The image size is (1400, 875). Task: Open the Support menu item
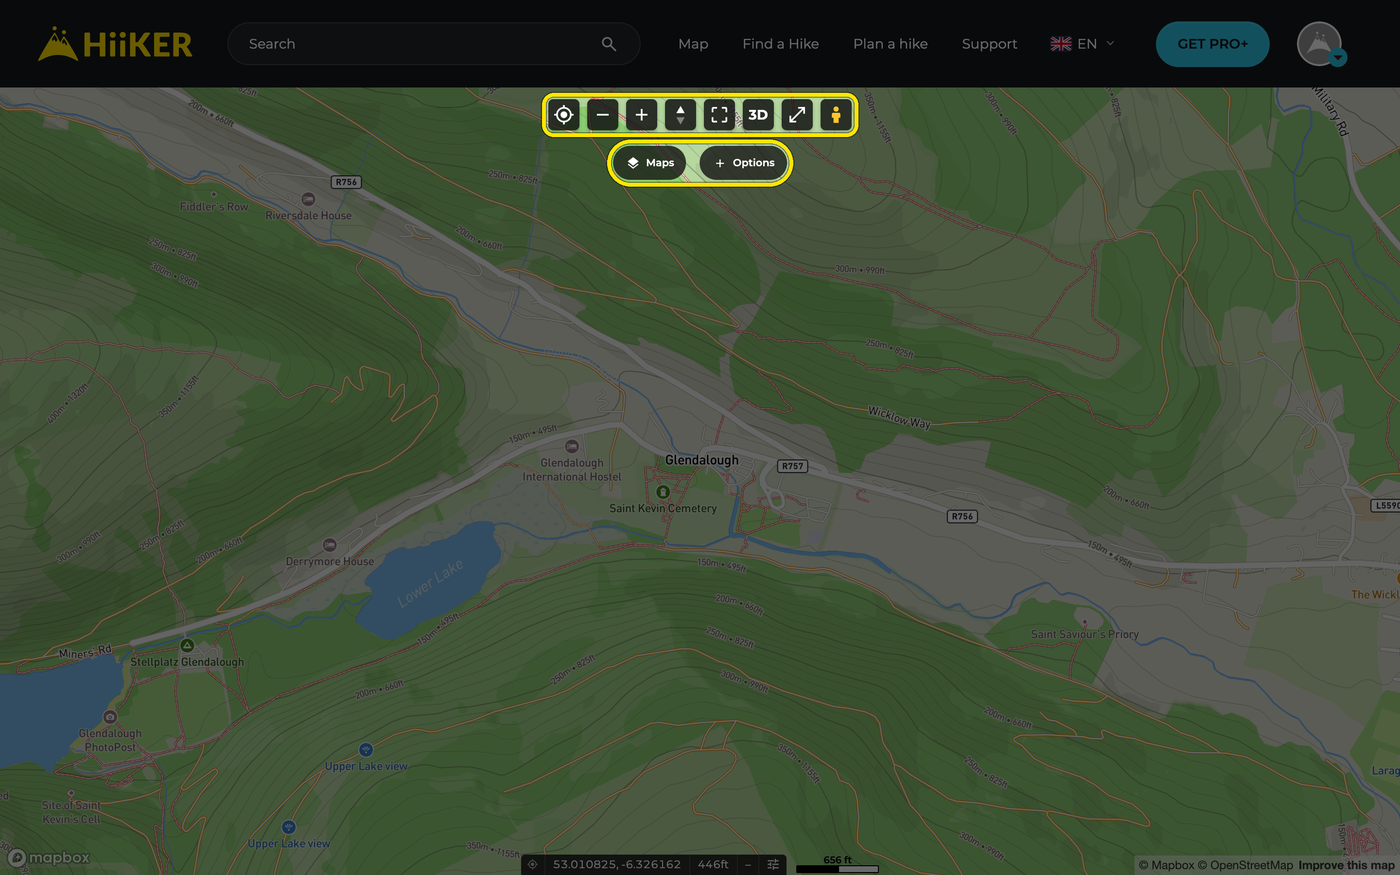990,44
